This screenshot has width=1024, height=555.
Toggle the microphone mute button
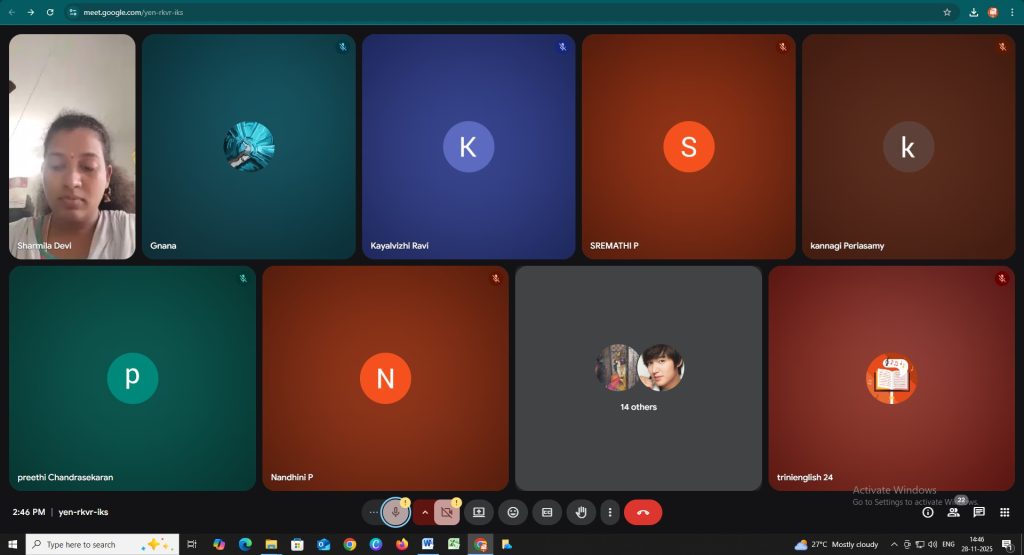click(396, 512)
